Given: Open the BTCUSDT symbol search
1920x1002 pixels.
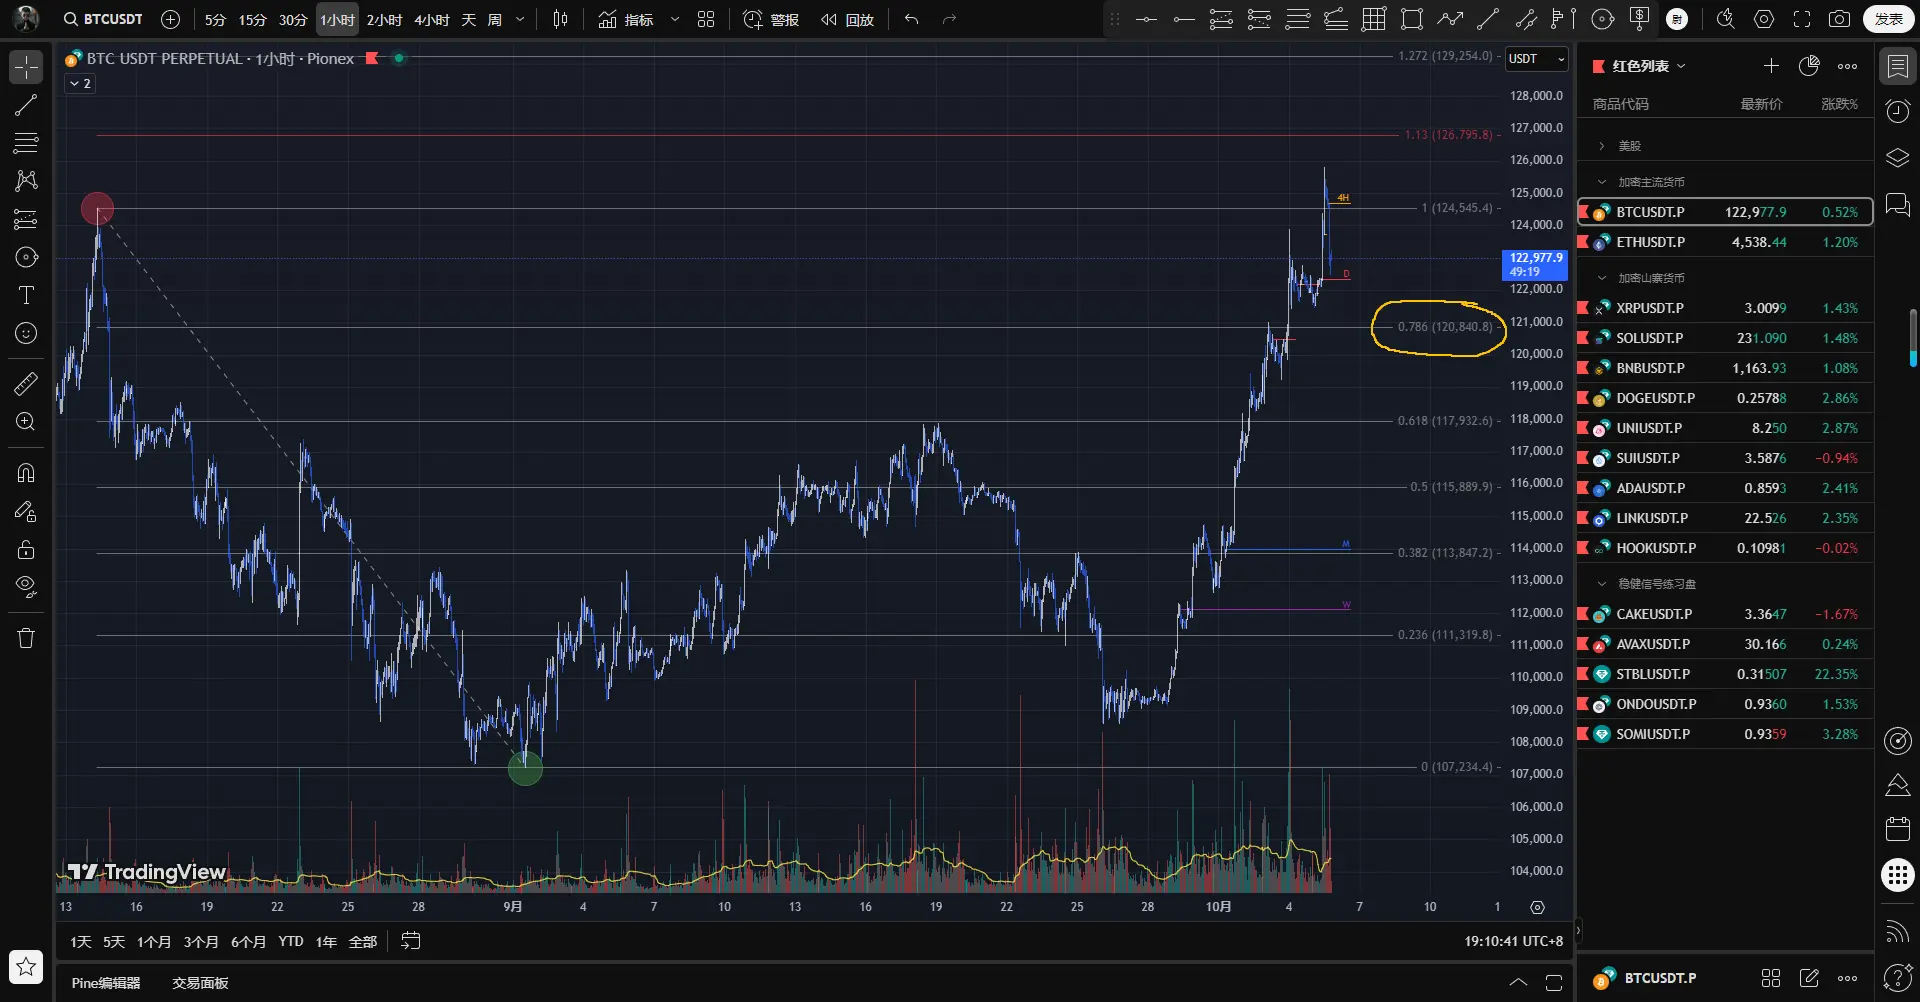Looking at the screenshot, I should [x=103, y=19].
